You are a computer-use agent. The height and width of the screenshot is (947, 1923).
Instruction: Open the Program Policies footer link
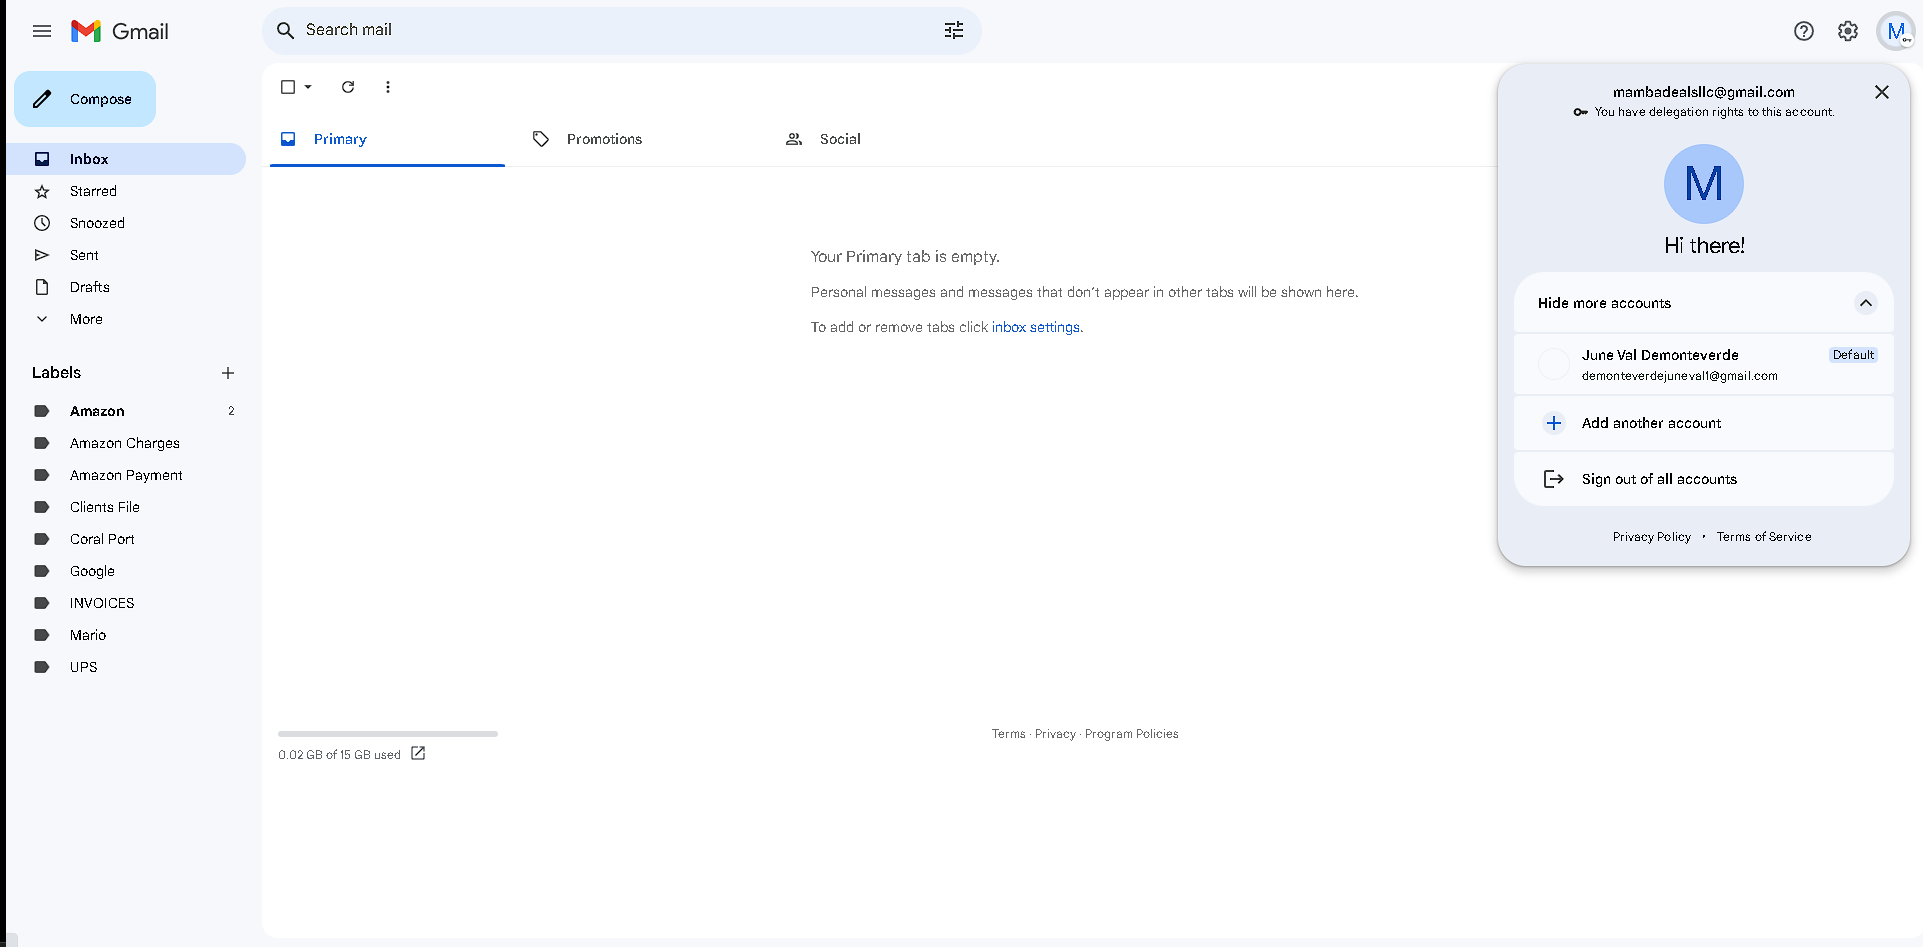(x=1132, y=734)
